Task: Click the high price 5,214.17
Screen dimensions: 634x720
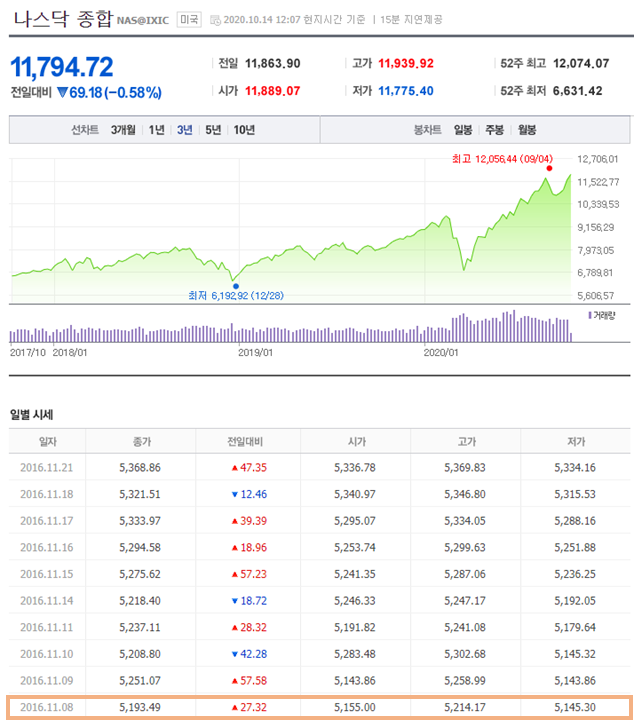Action: coord(465,707)
